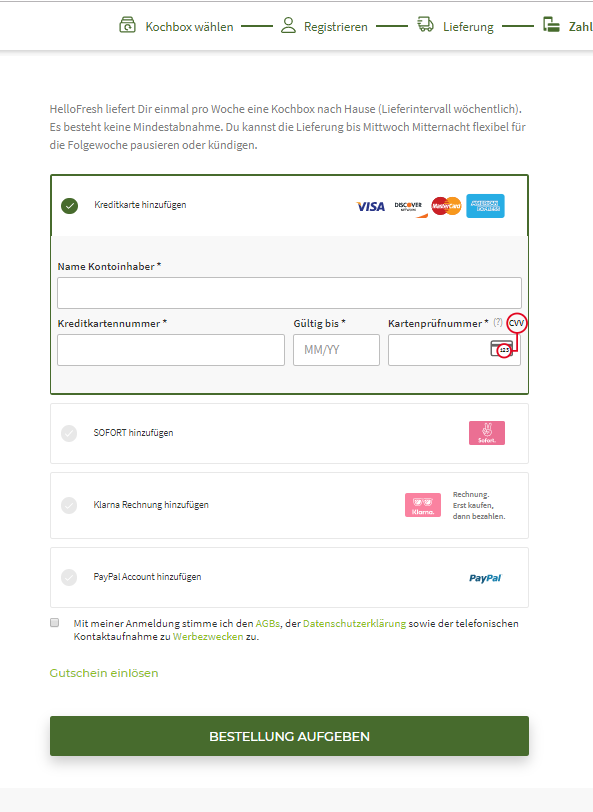
Task: Click the pink Sofort logo
Action: click(487, 433)
